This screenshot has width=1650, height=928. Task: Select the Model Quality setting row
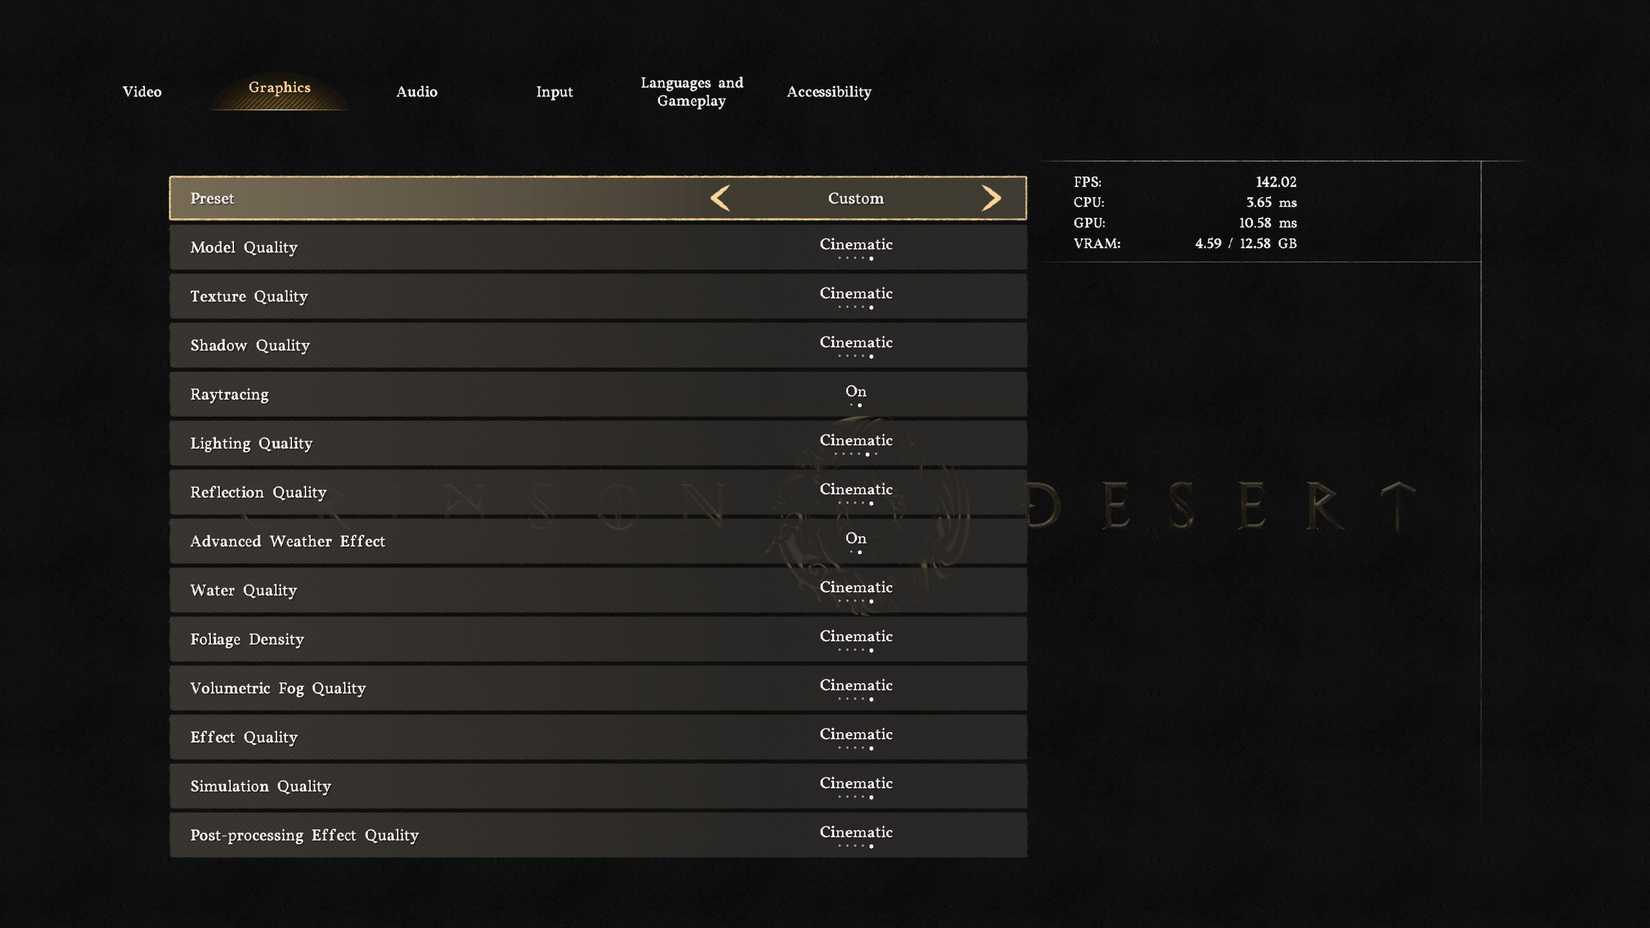[598, 247]
